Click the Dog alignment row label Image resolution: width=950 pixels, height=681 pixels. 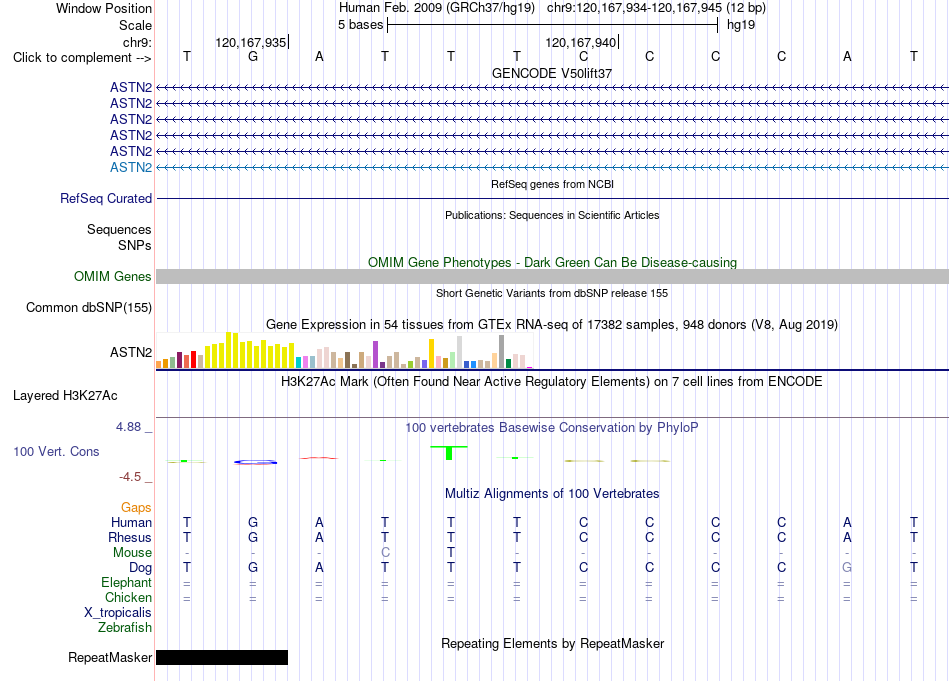pyautogui.click(x=140, y=568)
